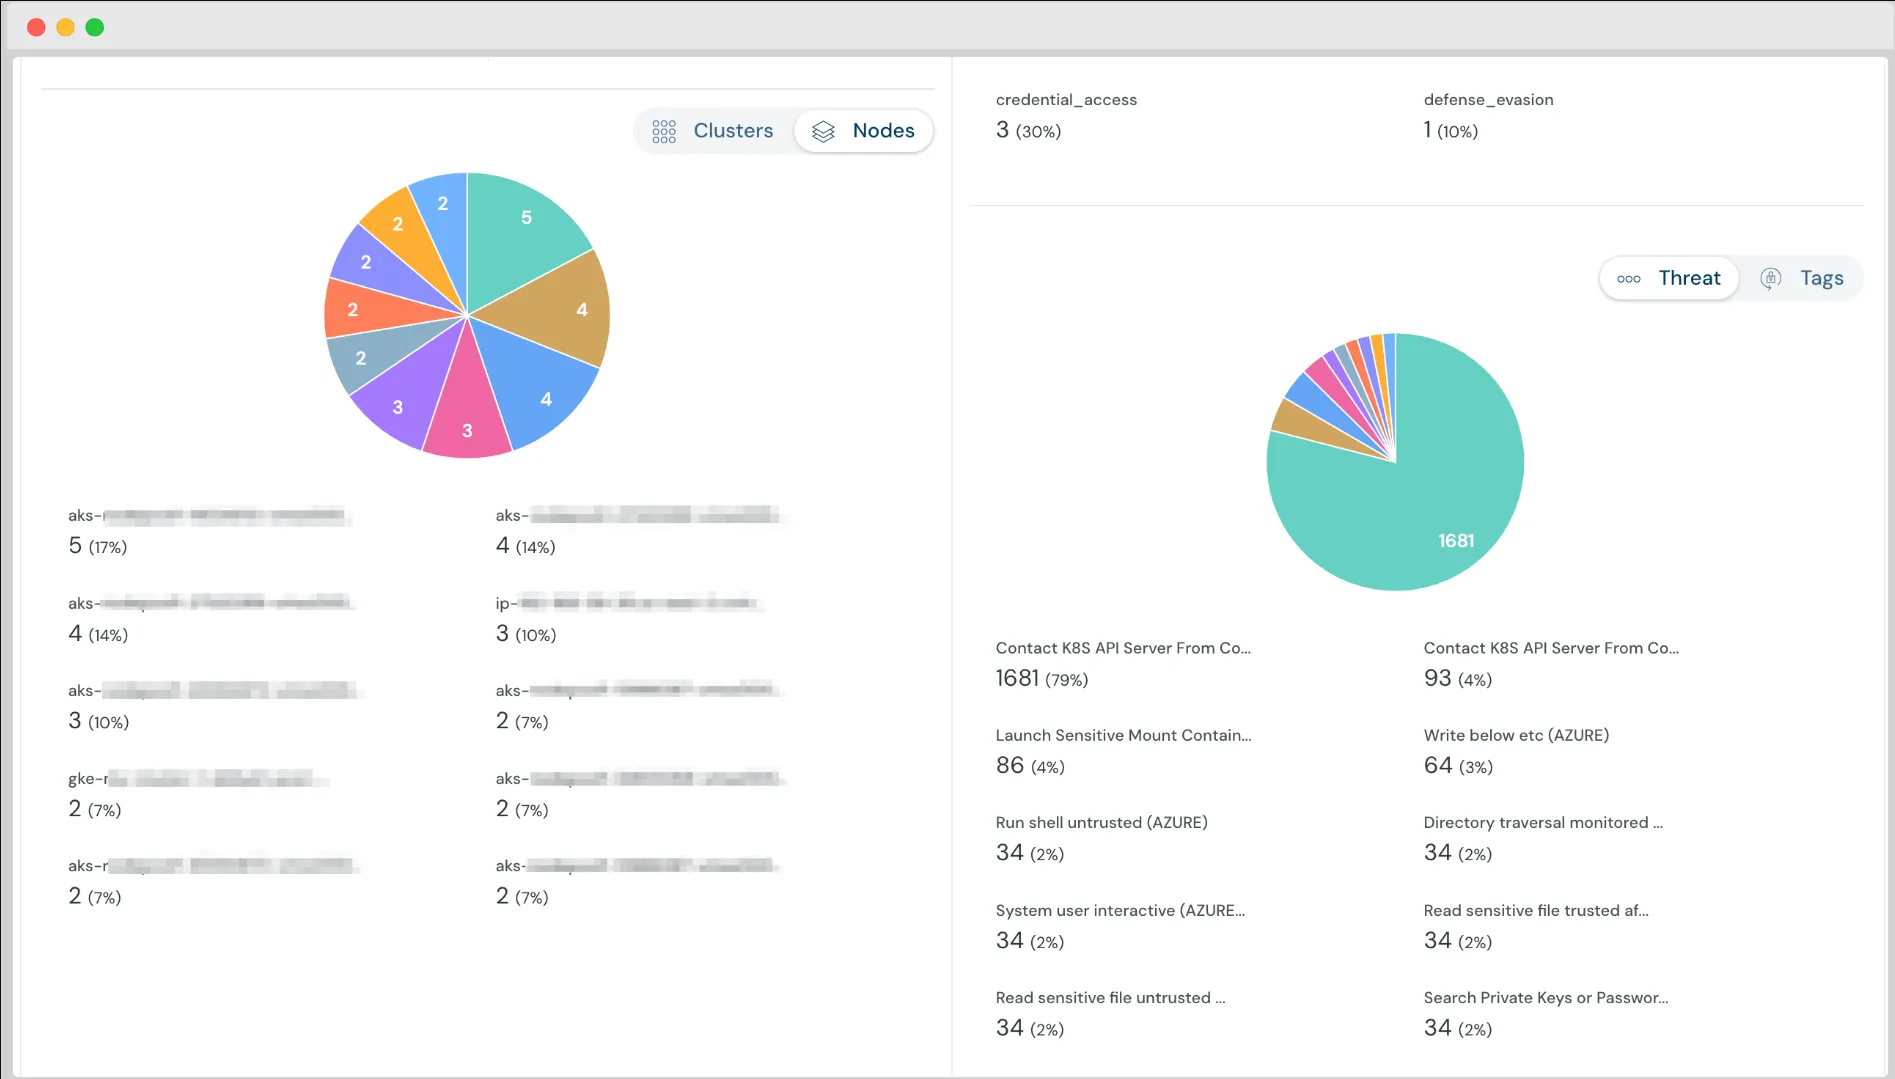Click the three-dots icon beside Threat
The image size is (1895, 1079).
coord(1629,279)
